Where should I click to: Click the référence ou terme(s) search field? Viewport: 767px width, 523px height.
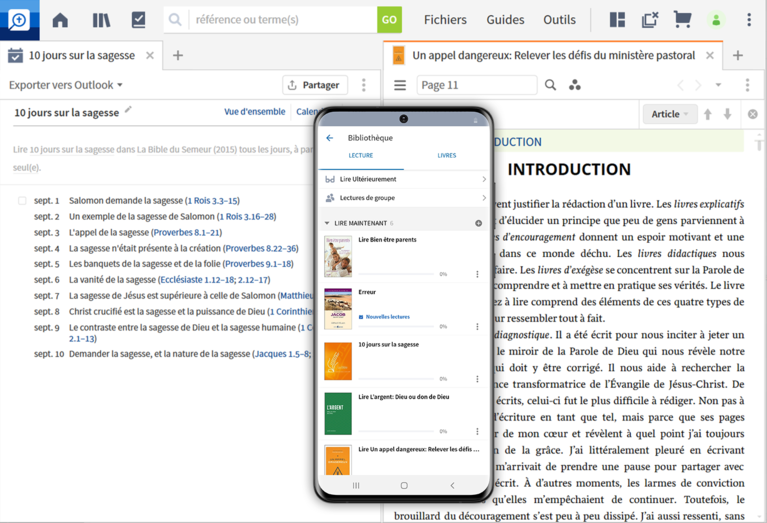pyautogui.click(x=283, y=20)
